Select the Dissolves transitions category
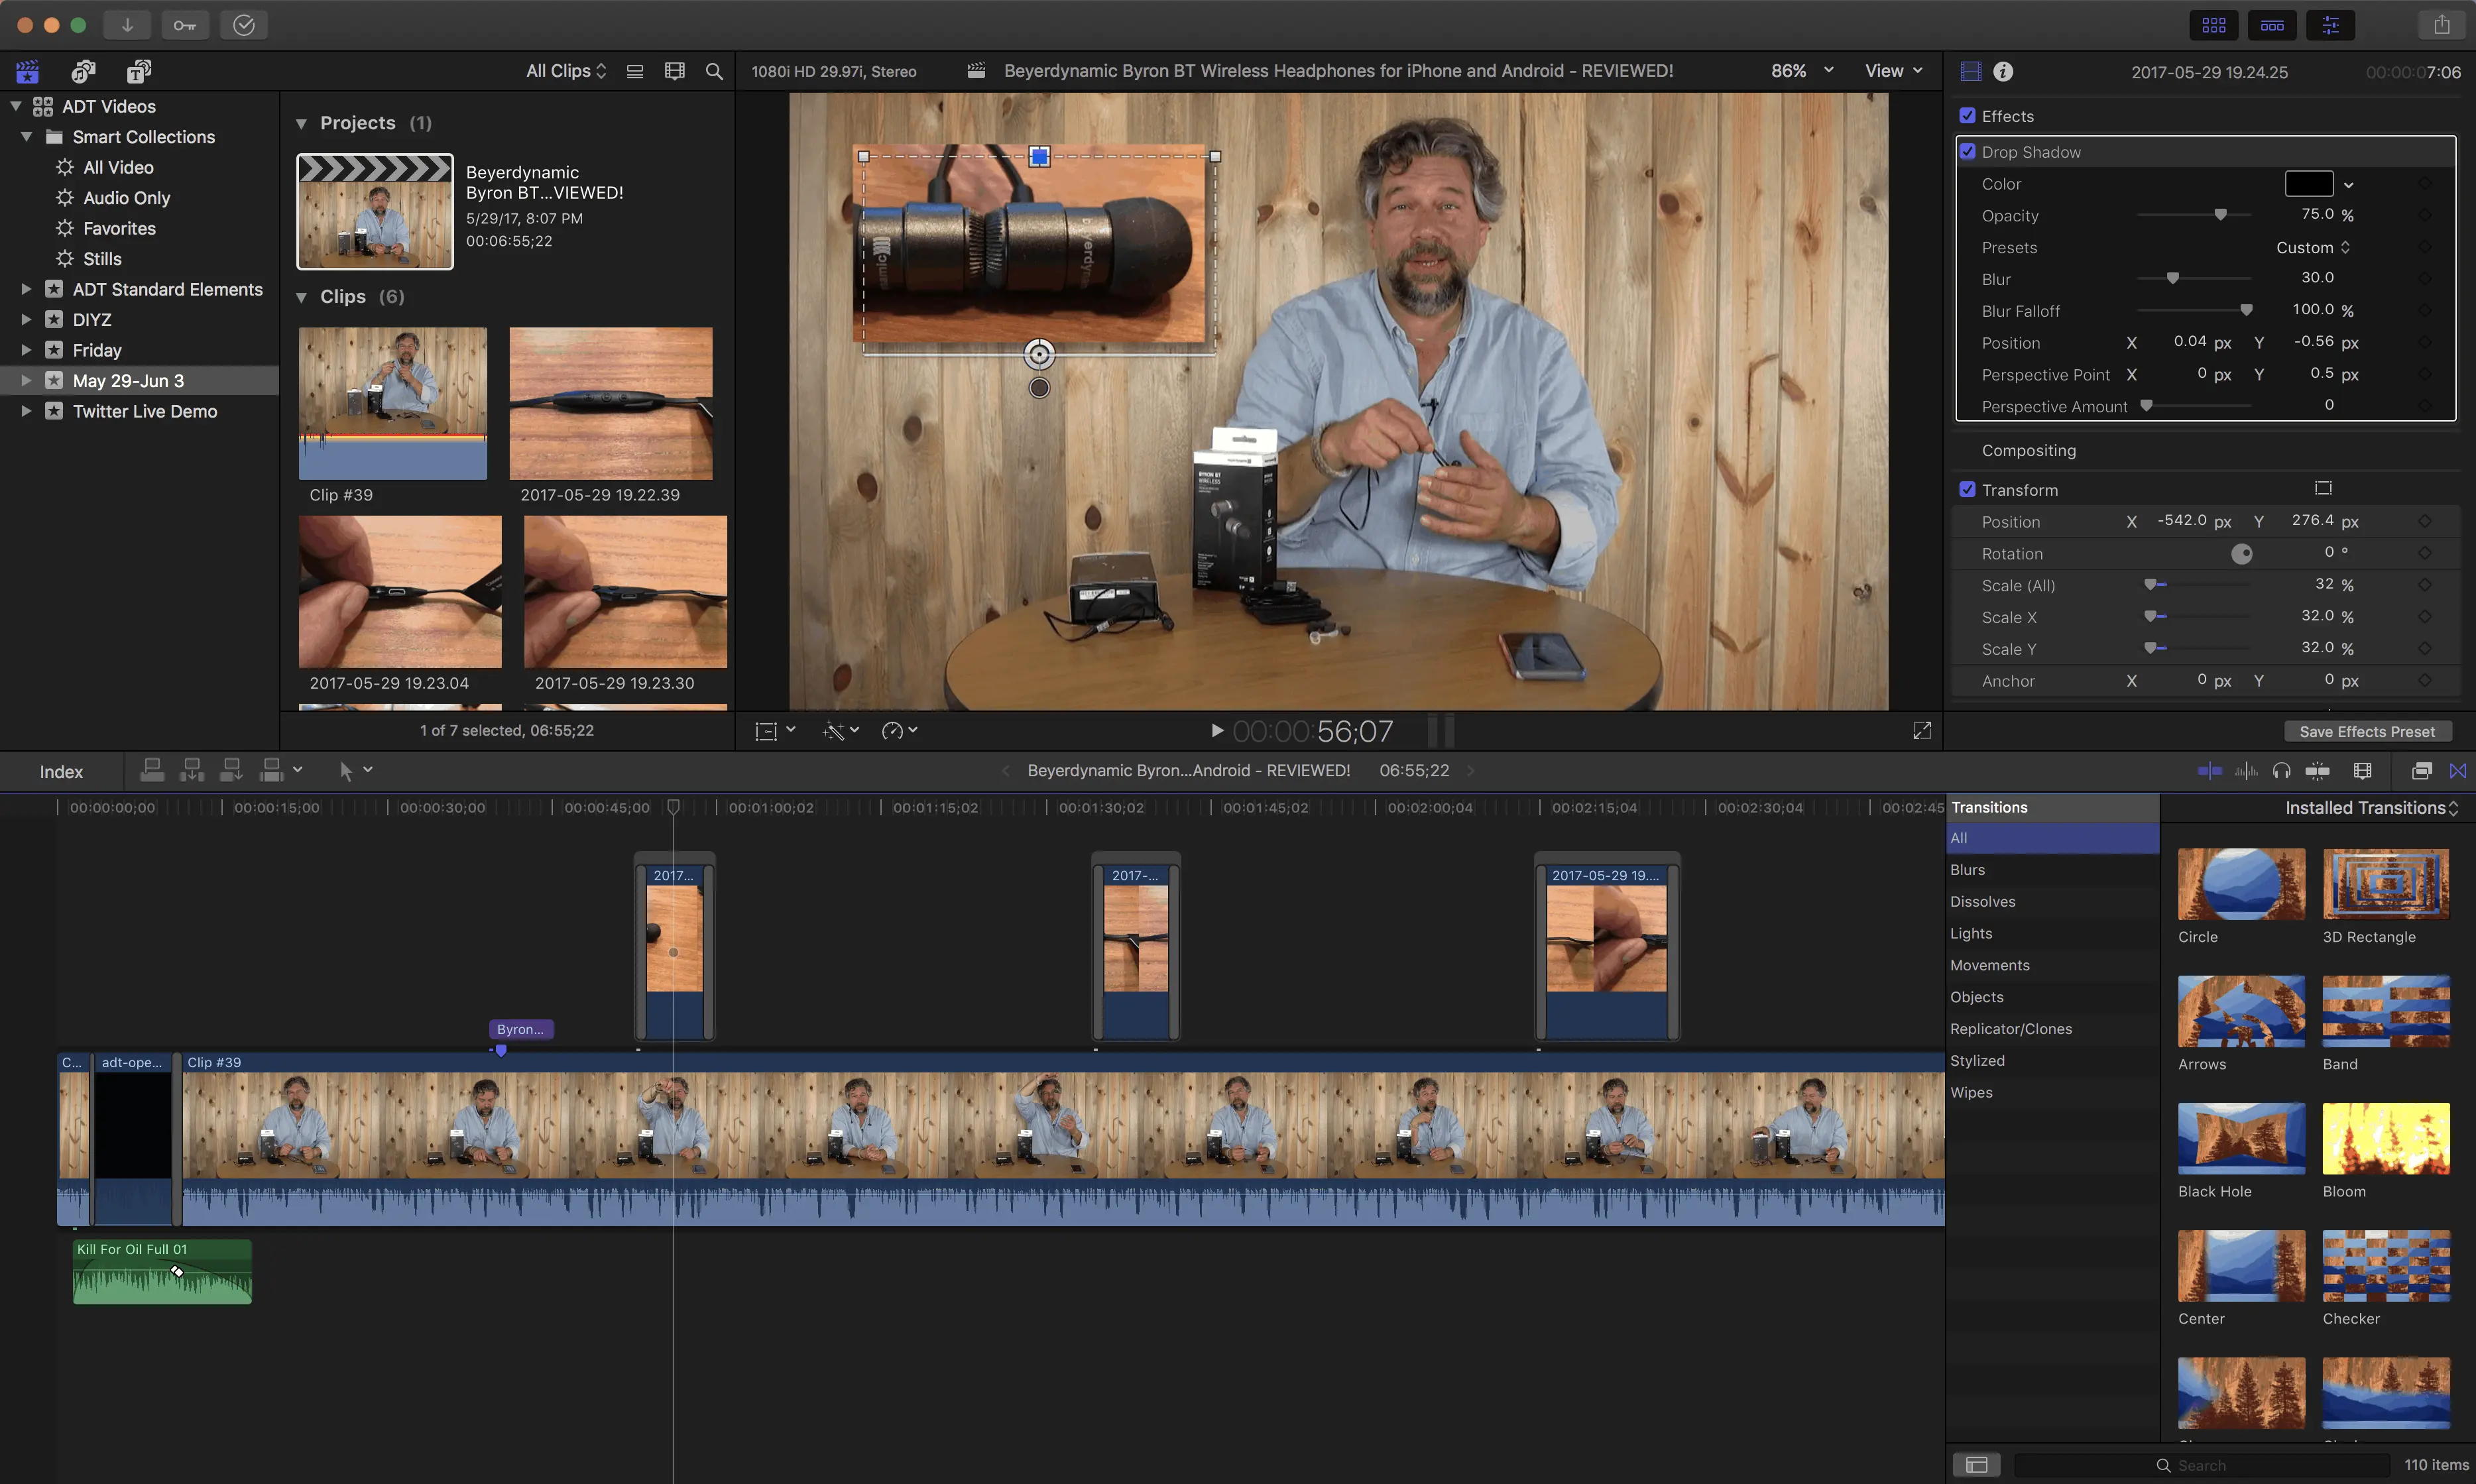This screenshot has width=2476, height=1484. [x=1982, y=901]
